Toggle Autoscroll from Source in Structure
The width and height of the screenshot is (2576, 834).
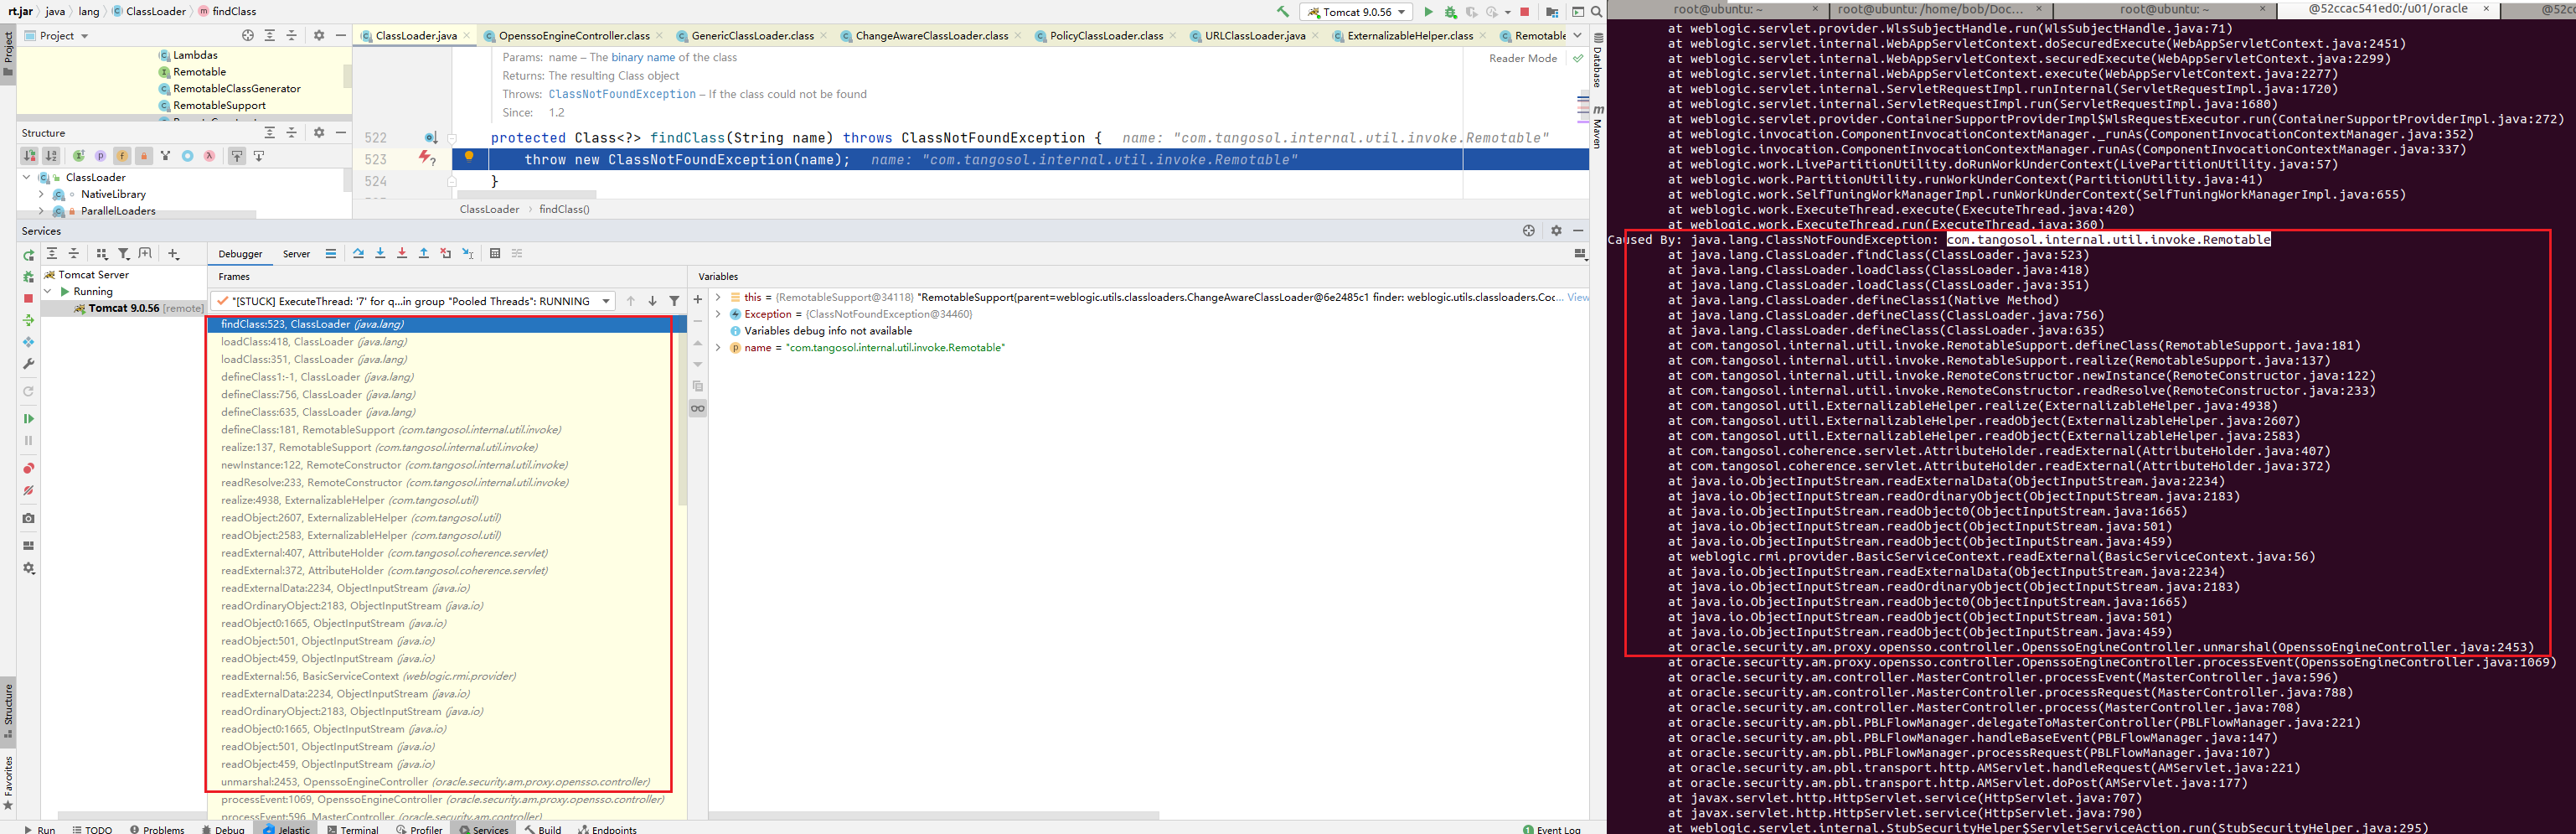[259, 156]
